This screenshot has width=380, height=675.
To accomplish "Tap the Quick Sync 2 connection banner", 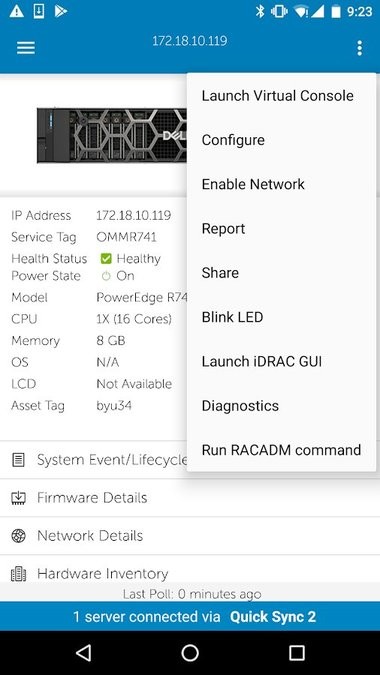I will pyautogui.click(x=190, y=616).
